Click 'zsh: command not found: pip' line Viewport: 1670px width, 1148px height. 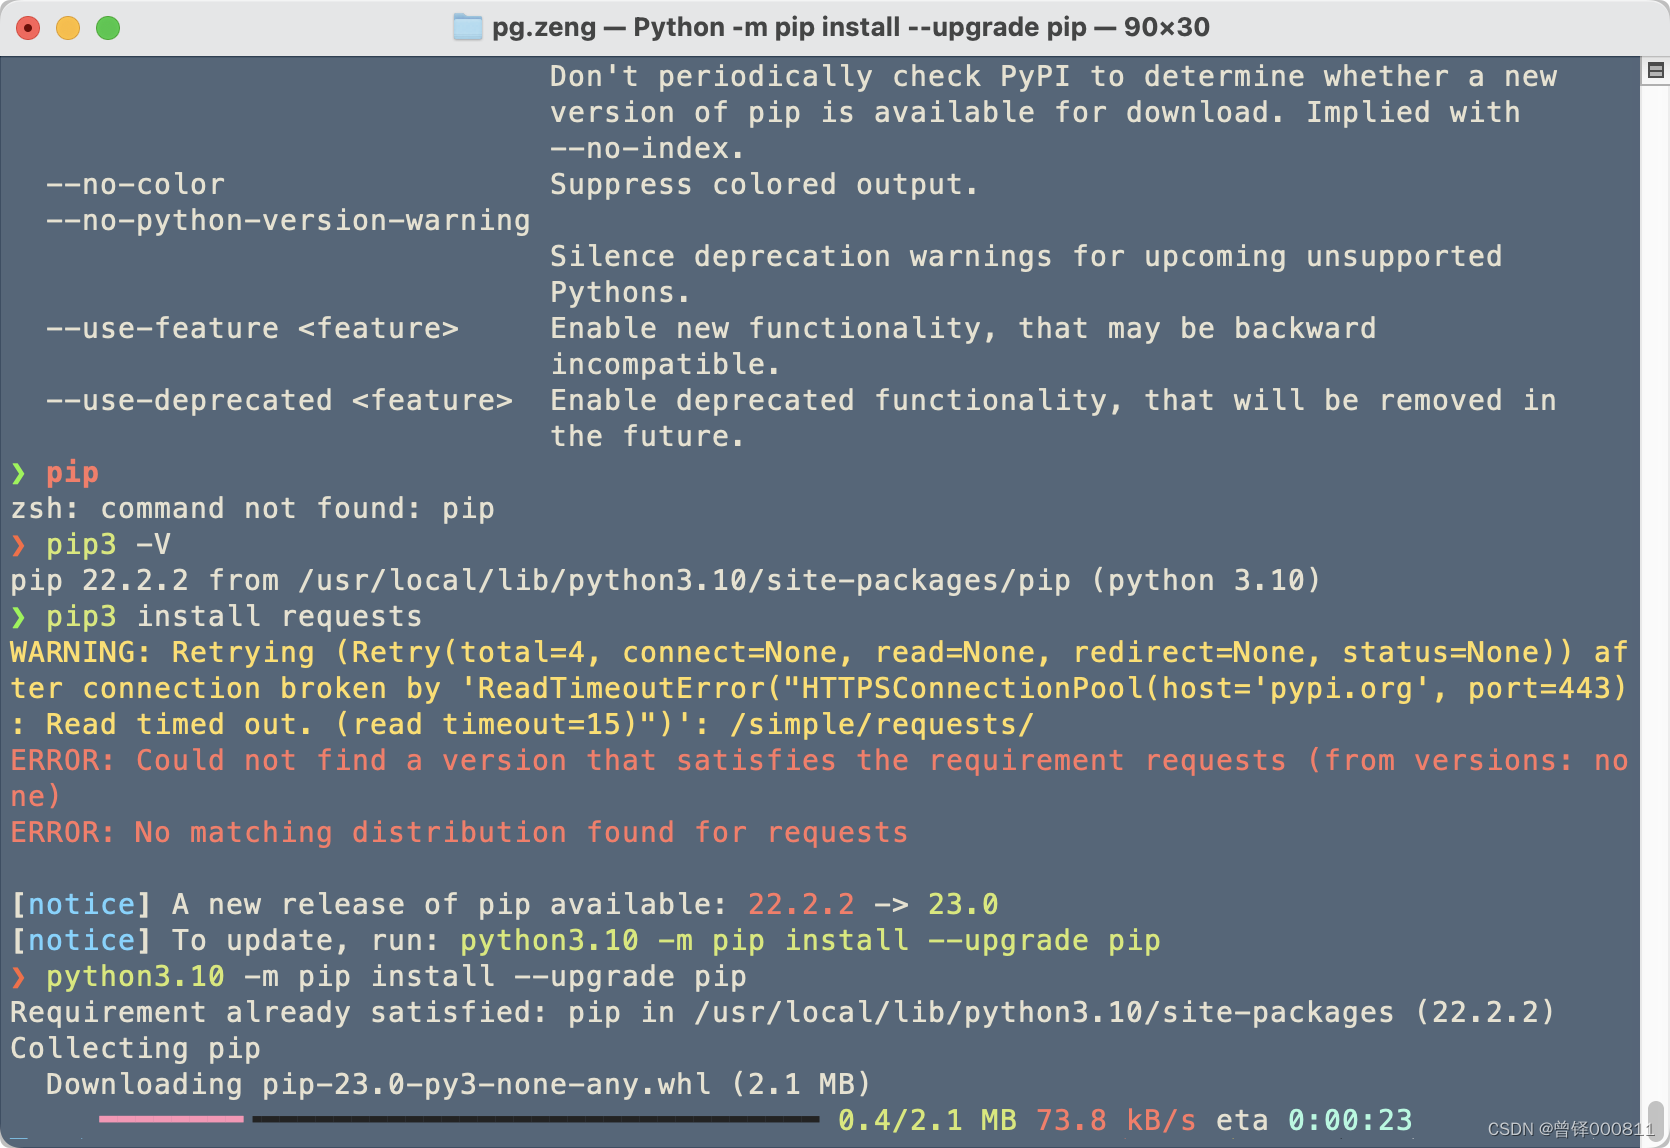click(x=252, y=509)
